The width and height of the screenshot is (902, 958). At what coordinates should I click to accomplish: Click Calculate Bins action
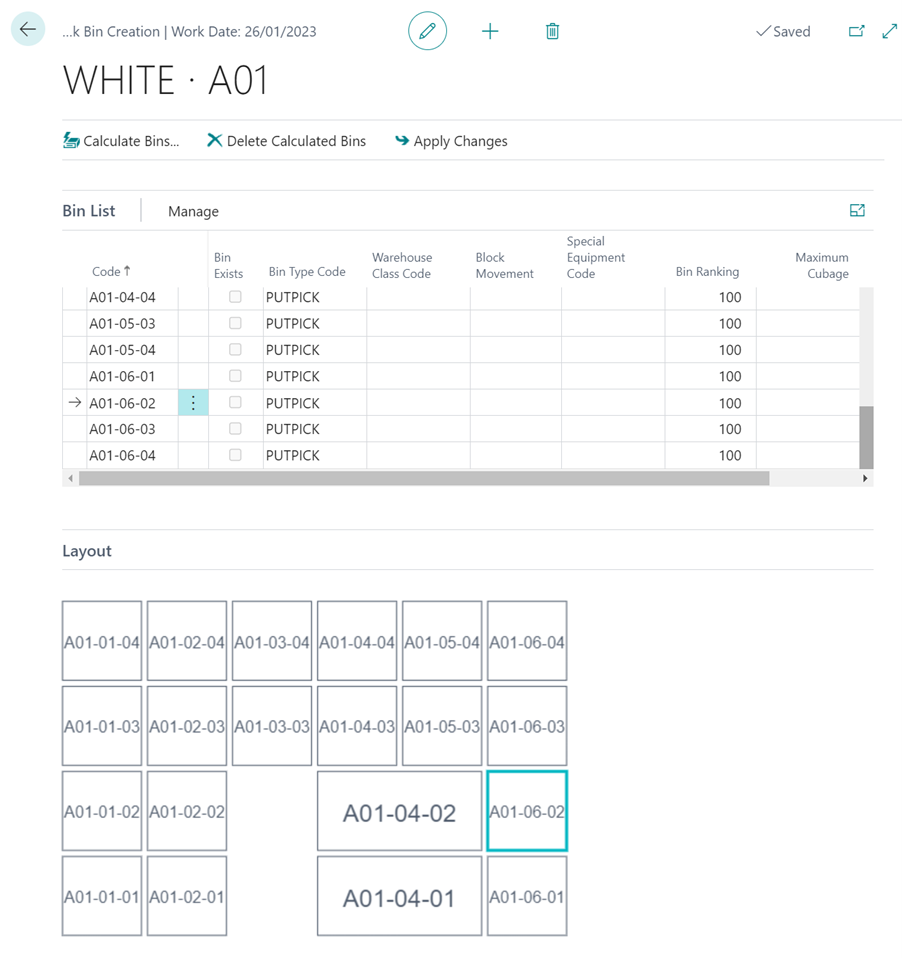pyautogui.click(x=121, y=141)
